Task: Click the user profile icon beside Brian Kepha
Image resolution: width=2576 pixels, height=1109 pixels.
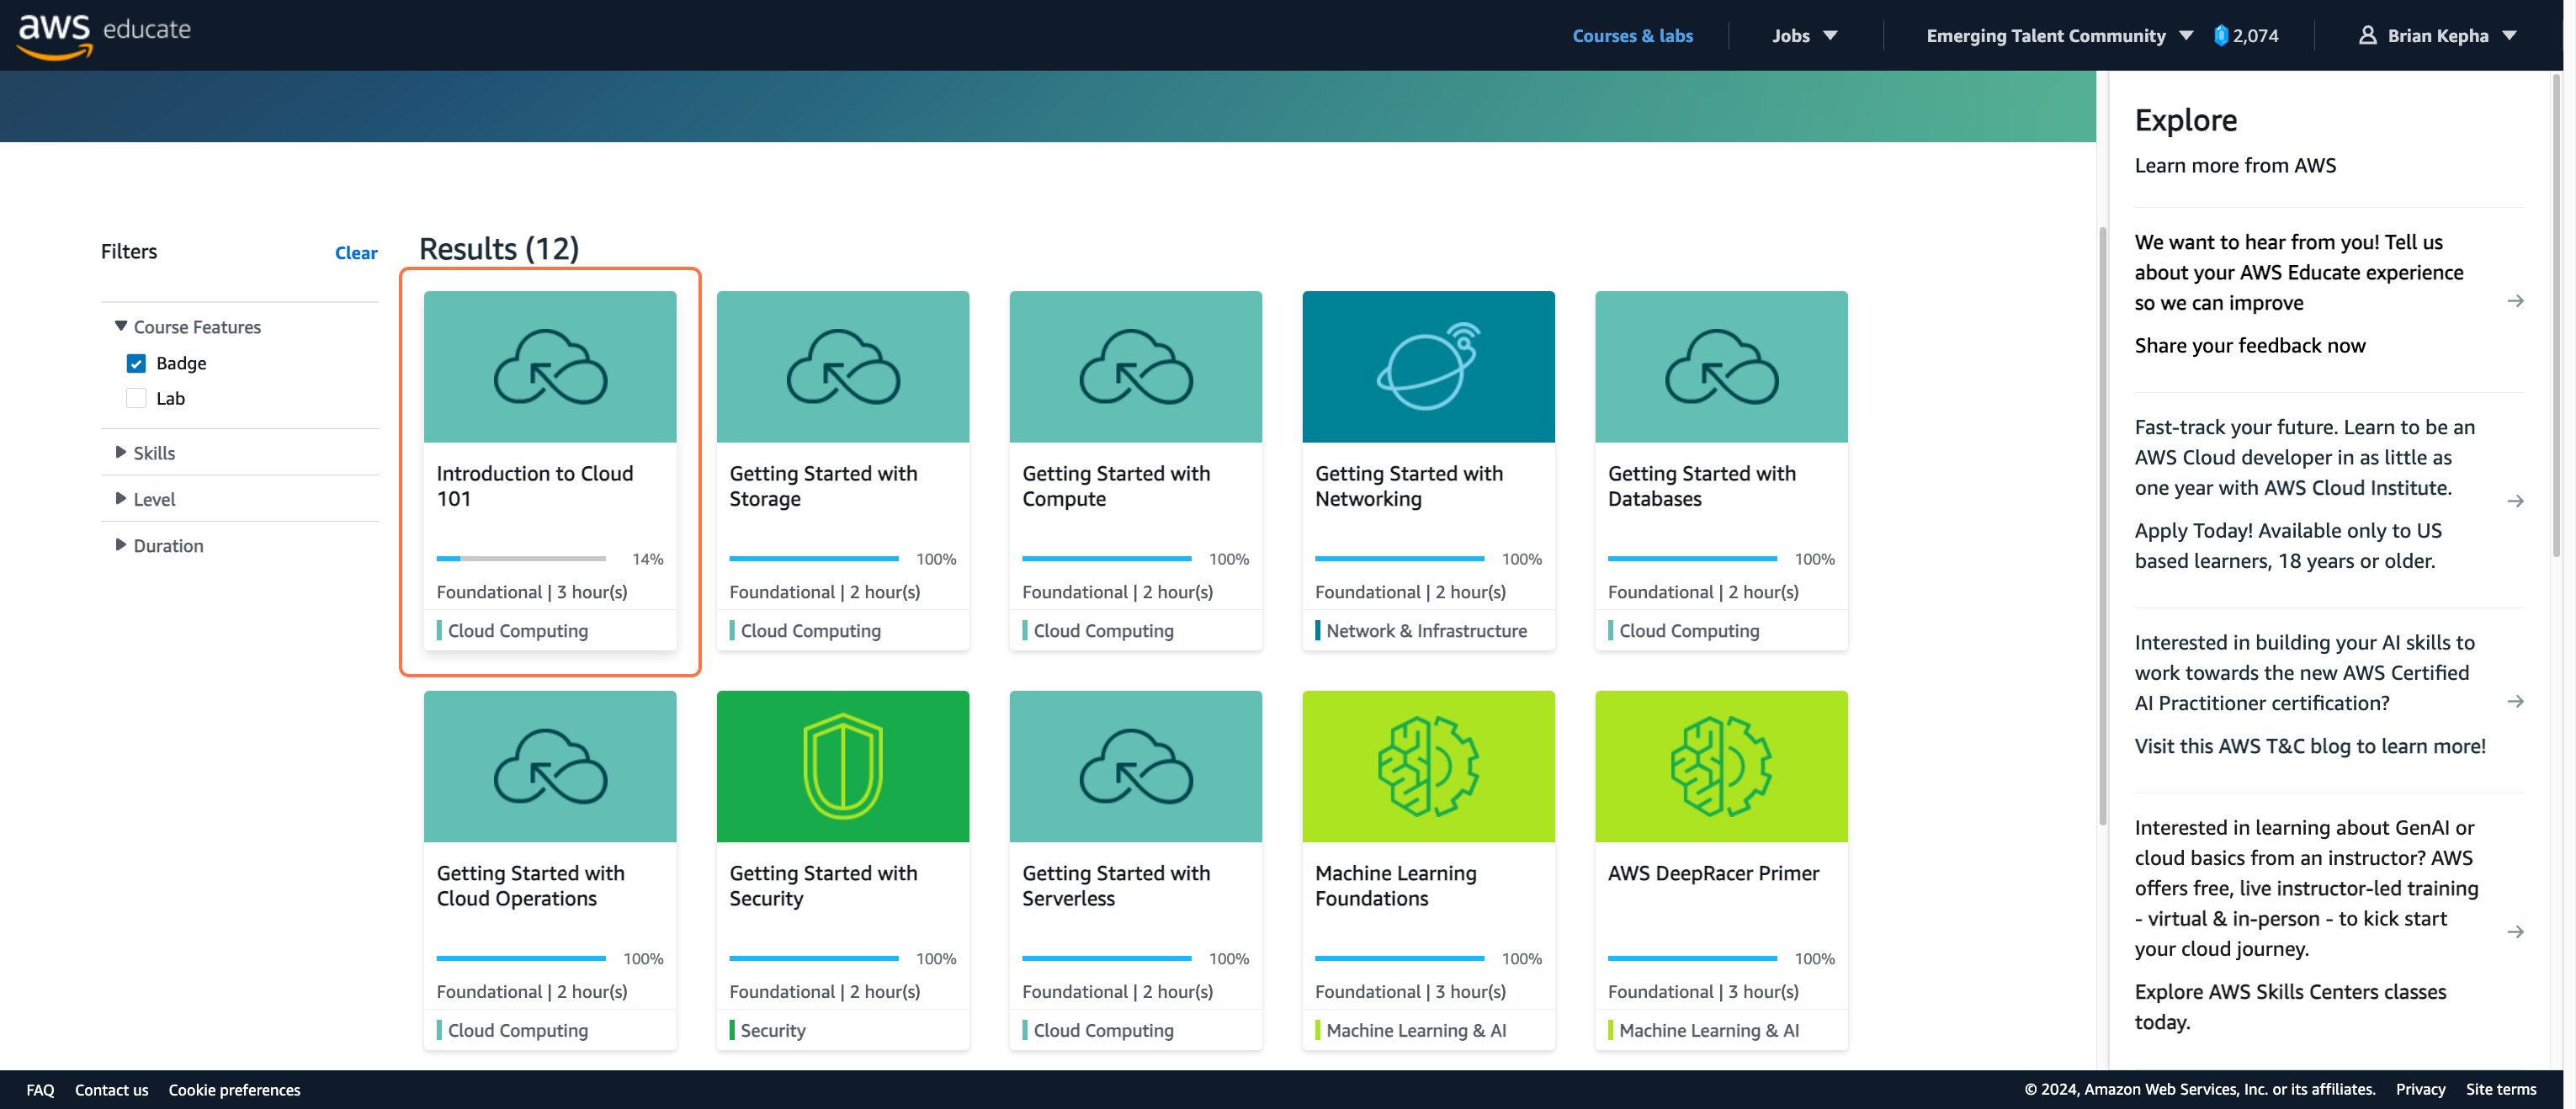Action: click(2367, 35)
